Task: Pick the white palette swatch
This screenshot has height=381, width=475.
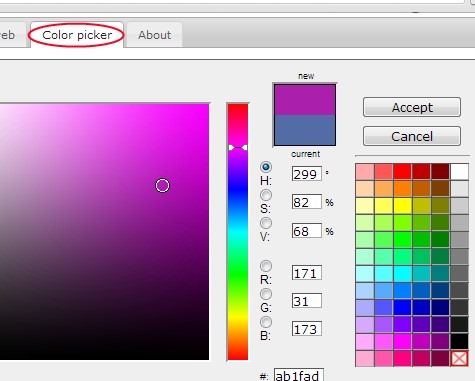Action: [459, 172]
